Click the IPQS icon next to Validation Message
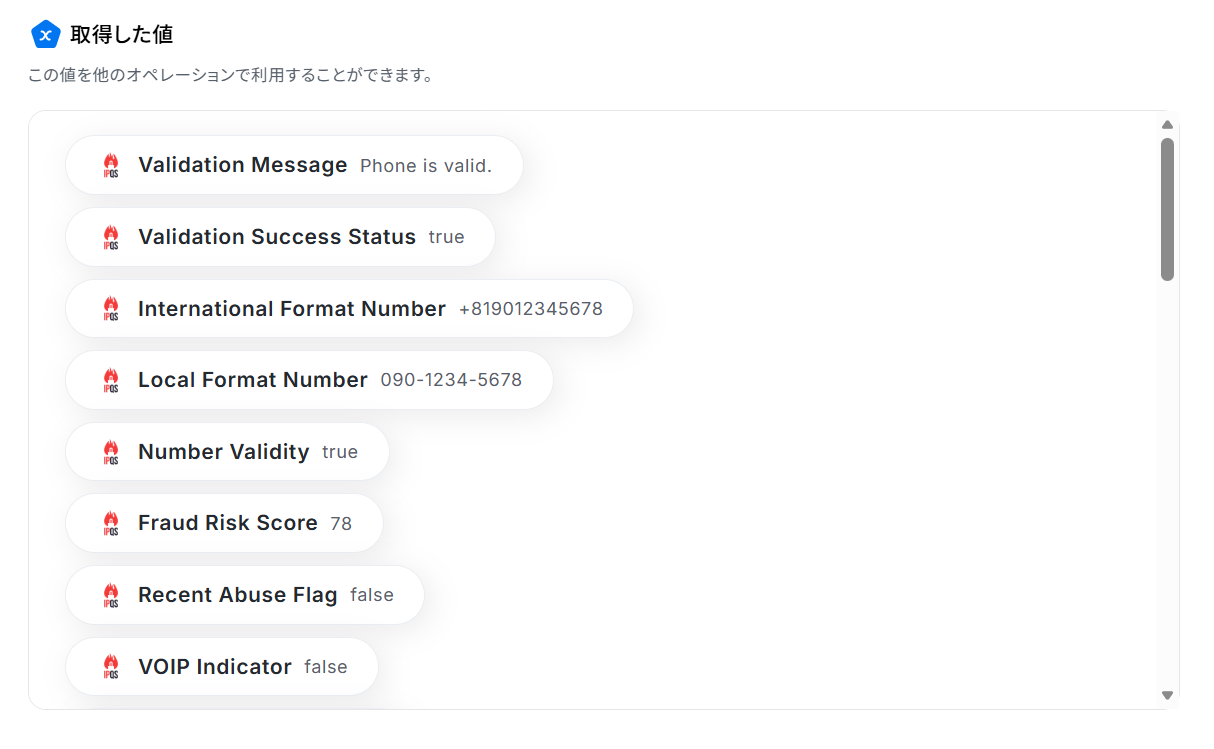The width and height of the screenshot is (1214, 749). 111,165
